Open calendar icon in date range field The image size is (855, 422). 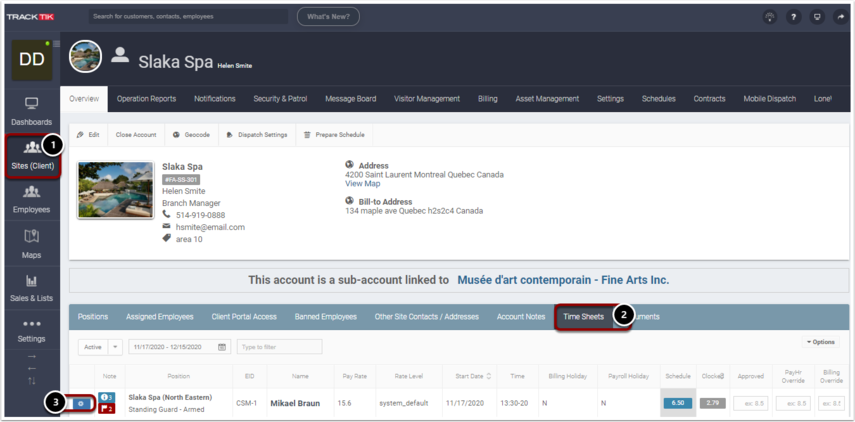tap(222, 347)
